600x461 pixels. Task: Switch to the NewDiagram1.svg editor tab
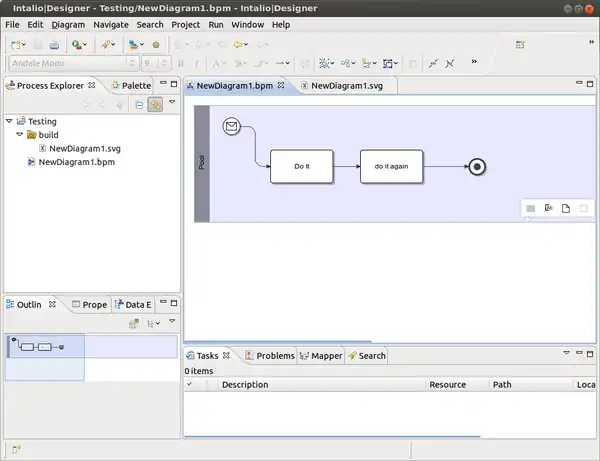346,86
